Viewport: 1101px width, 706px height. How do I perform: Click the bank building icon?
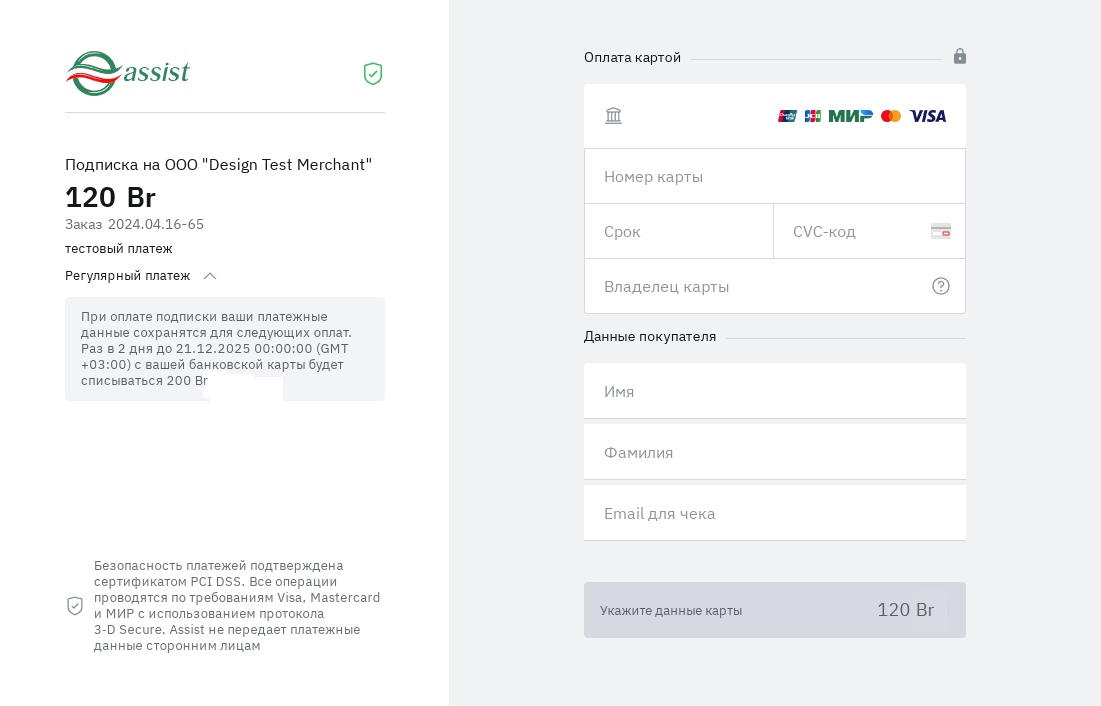point(614,116)
